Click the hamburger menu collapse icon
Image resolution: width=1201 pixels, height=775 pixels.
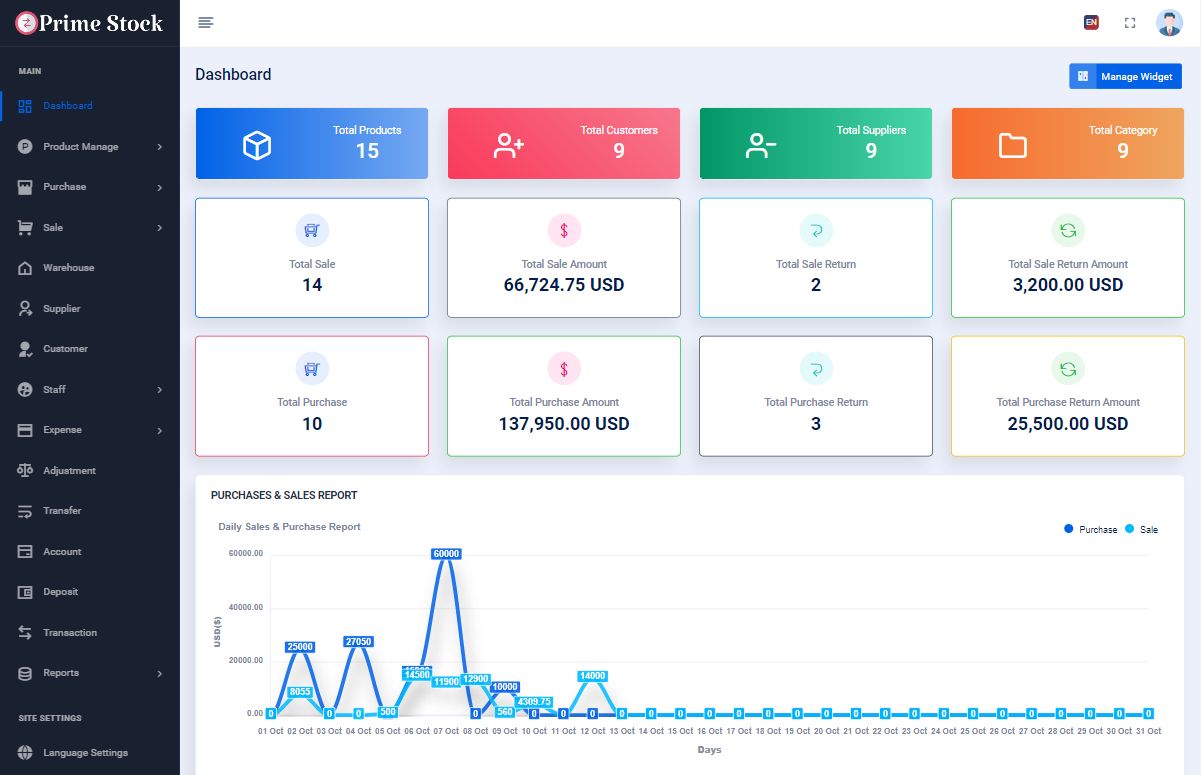206,23
